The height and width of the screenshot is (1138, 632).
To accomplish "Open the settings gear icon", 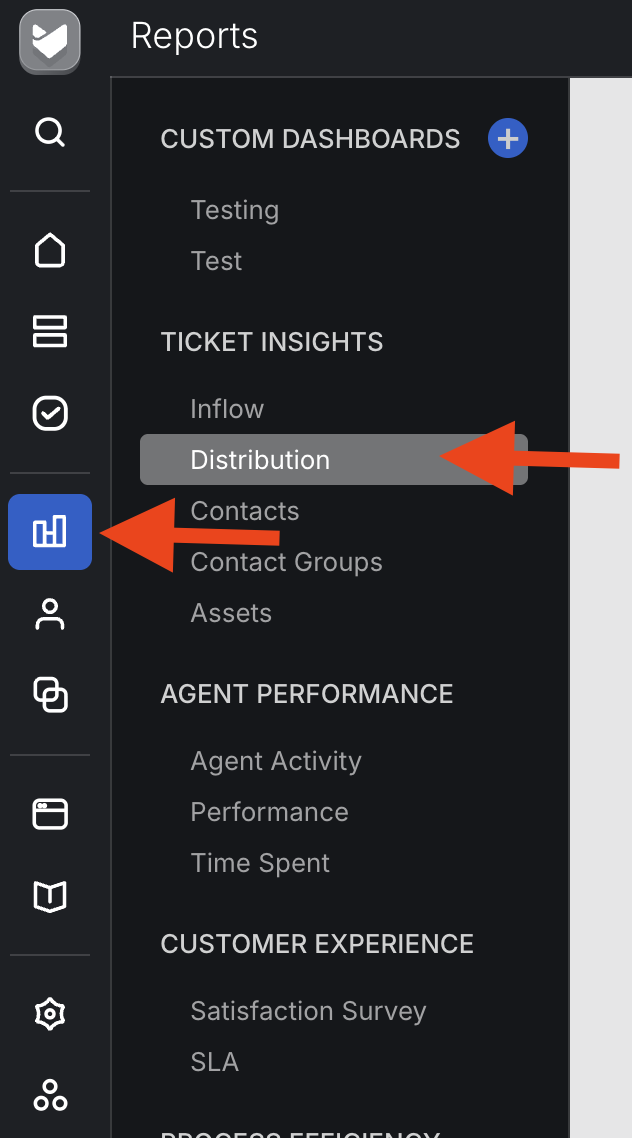I will point(50,1014).
